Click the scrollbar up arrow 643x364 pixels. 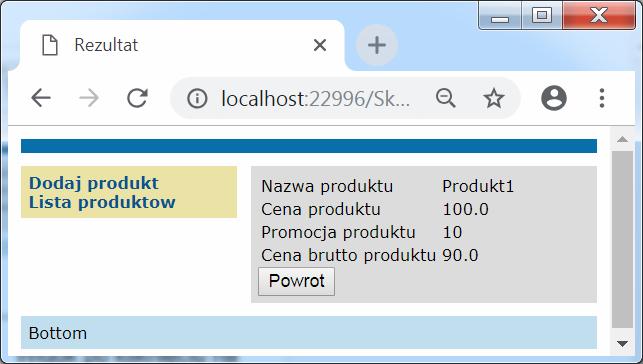pos(622,139)
